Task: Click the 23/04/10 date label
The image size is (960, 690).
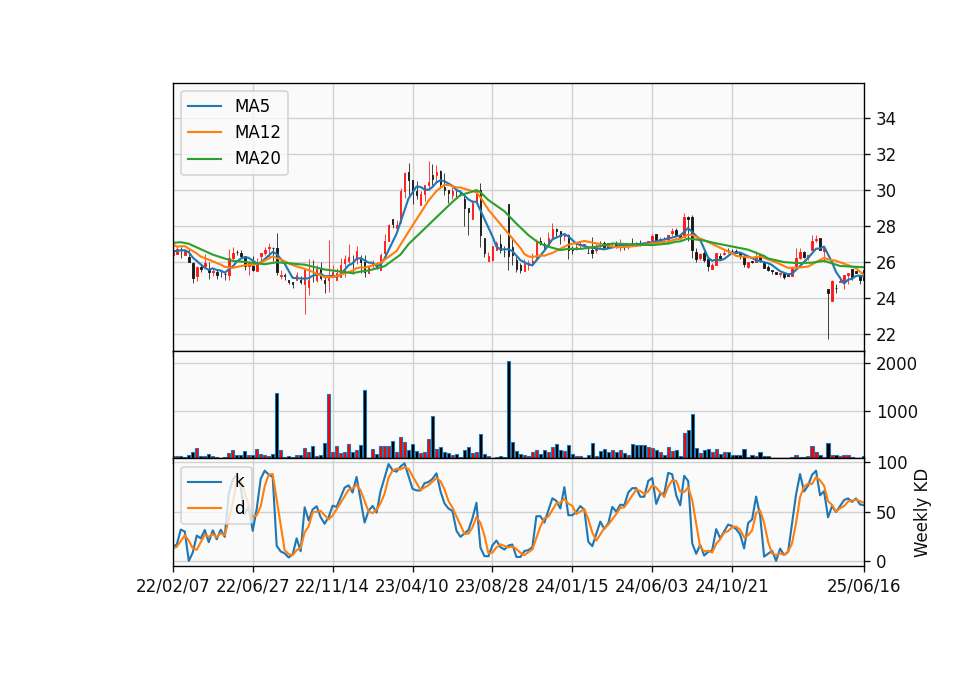Action: click(x=411, y=586)
